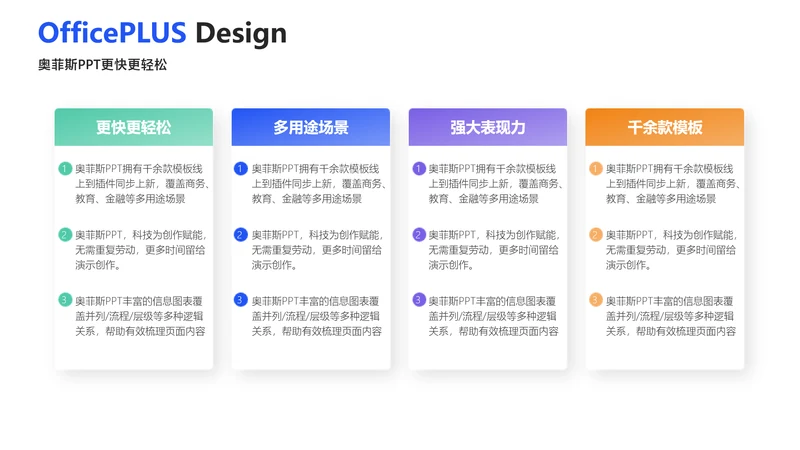The image size is (800, 450).
Task: Choose the orange number 2 badge
Action: 596,235
